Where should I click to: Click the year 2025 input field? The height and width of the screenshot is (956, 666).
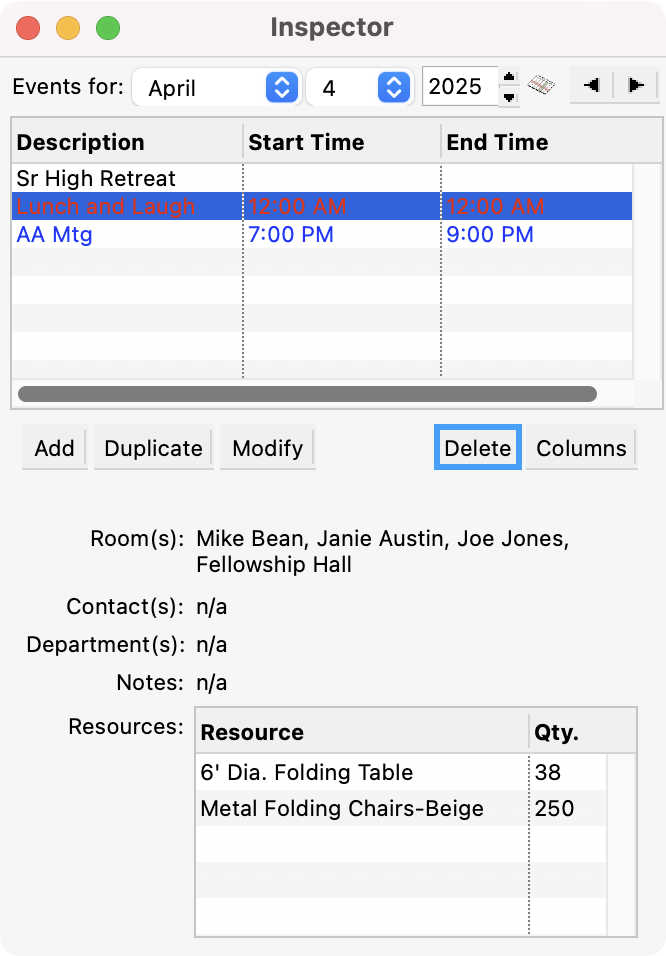tap(457, 87)
